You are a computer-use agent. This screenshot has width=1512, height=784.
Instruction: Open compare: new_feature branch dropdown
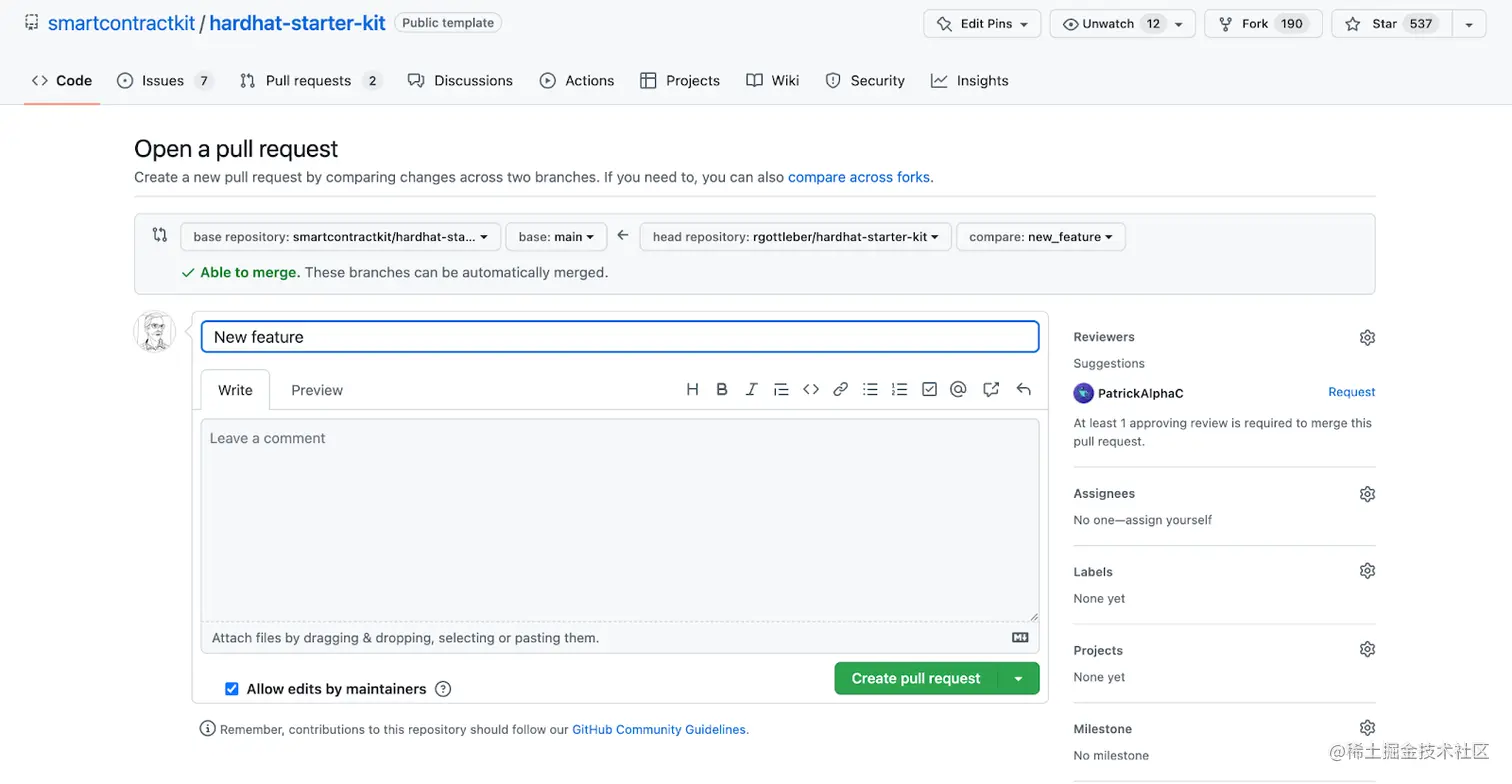coord(1041,237)
